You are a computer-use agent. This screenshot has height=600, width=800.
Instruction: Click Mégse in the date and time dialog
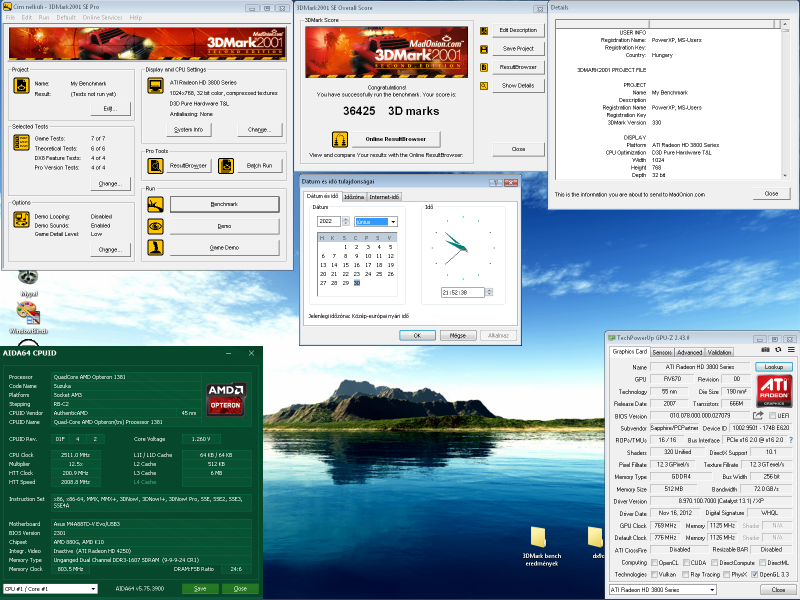coord(458,336)
